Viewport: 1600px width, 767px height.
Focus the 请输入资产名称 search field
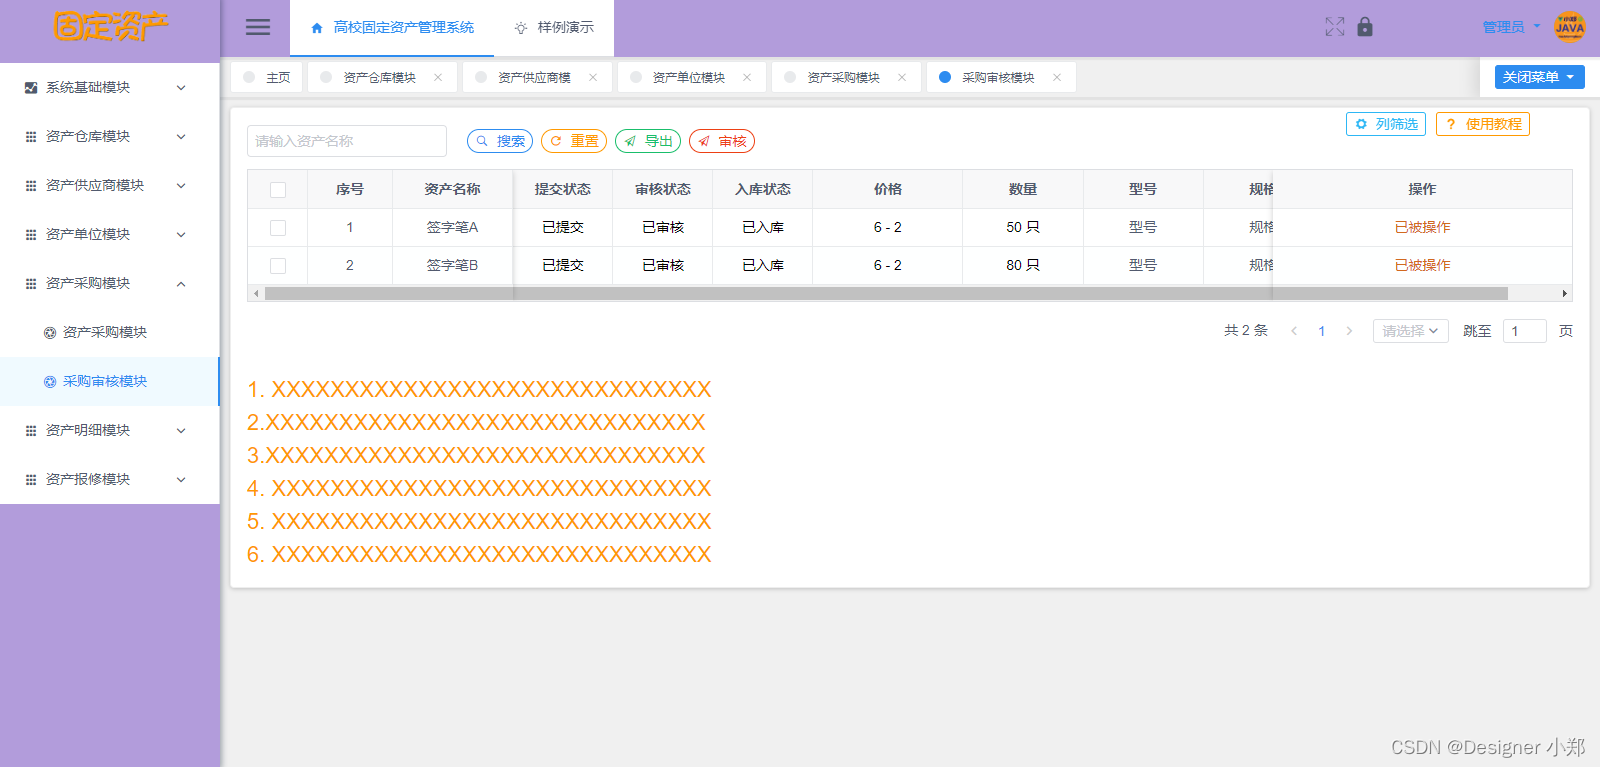tap(347, 141)
